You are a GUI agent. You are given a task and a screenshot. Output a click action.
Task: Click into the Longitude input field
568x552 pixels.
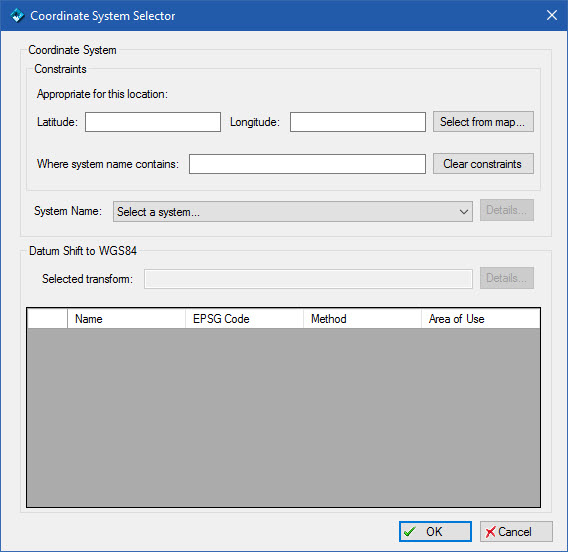tap(358, 122)
